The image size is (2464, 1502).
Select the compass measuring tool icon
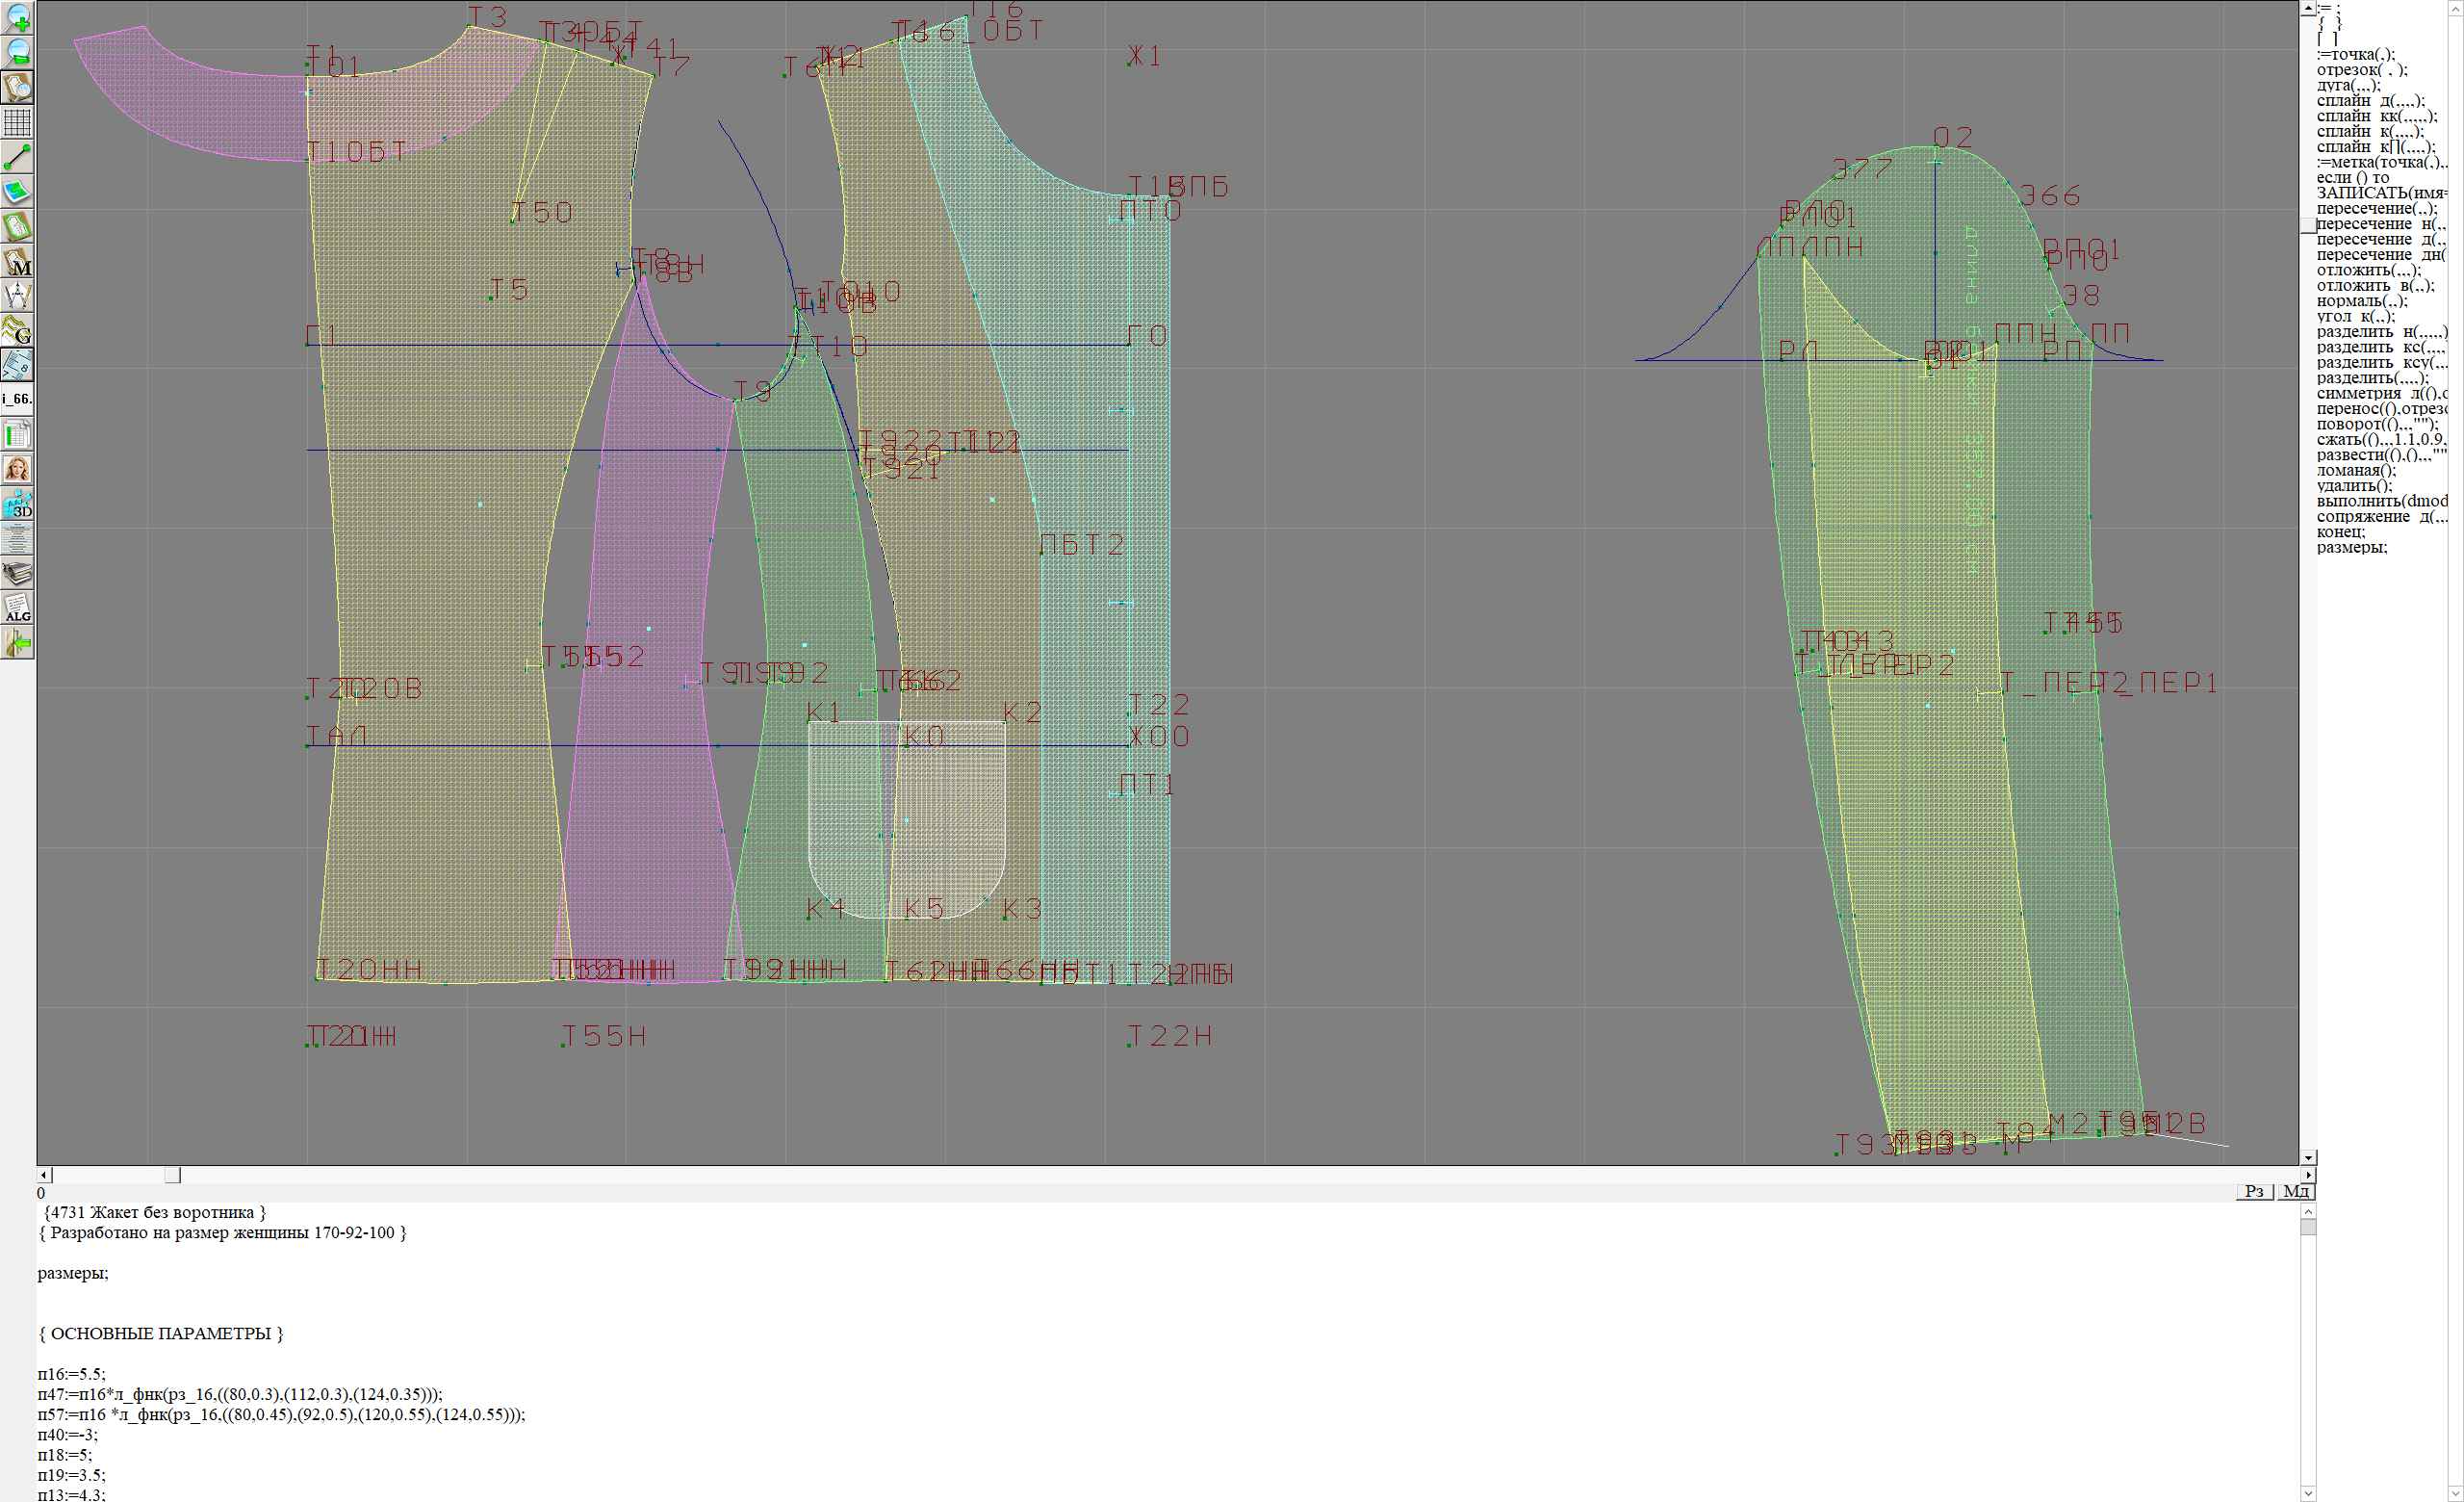[x=17, y=296]
